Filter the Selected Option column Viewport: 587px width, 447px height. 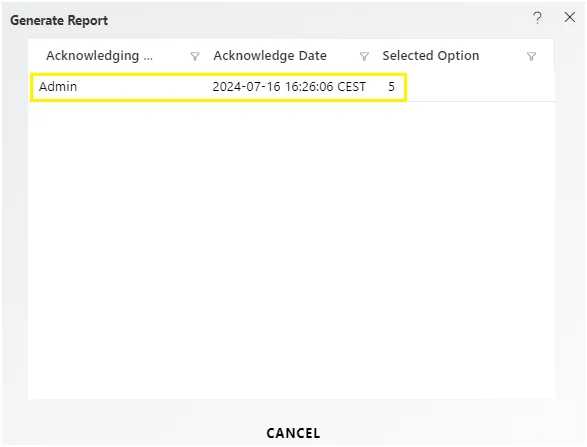pos(531,57)
